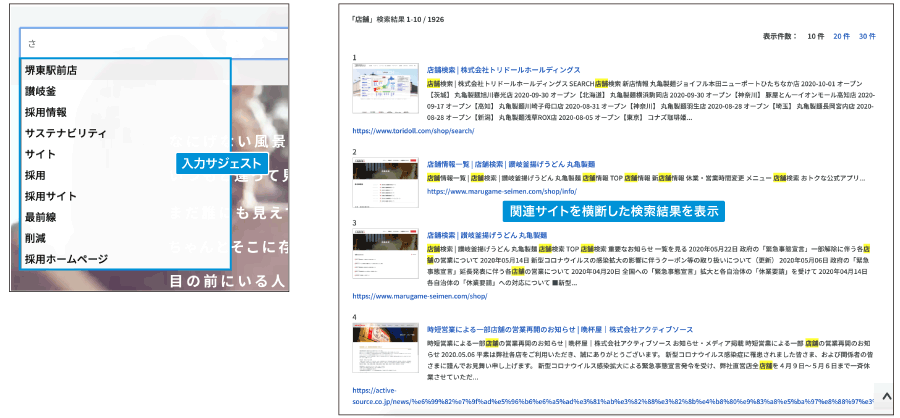Open result 時短営業による一部店舗の営業再開のお知らせ
This screenshot has width=900, height=418.
tap(560, 330)
